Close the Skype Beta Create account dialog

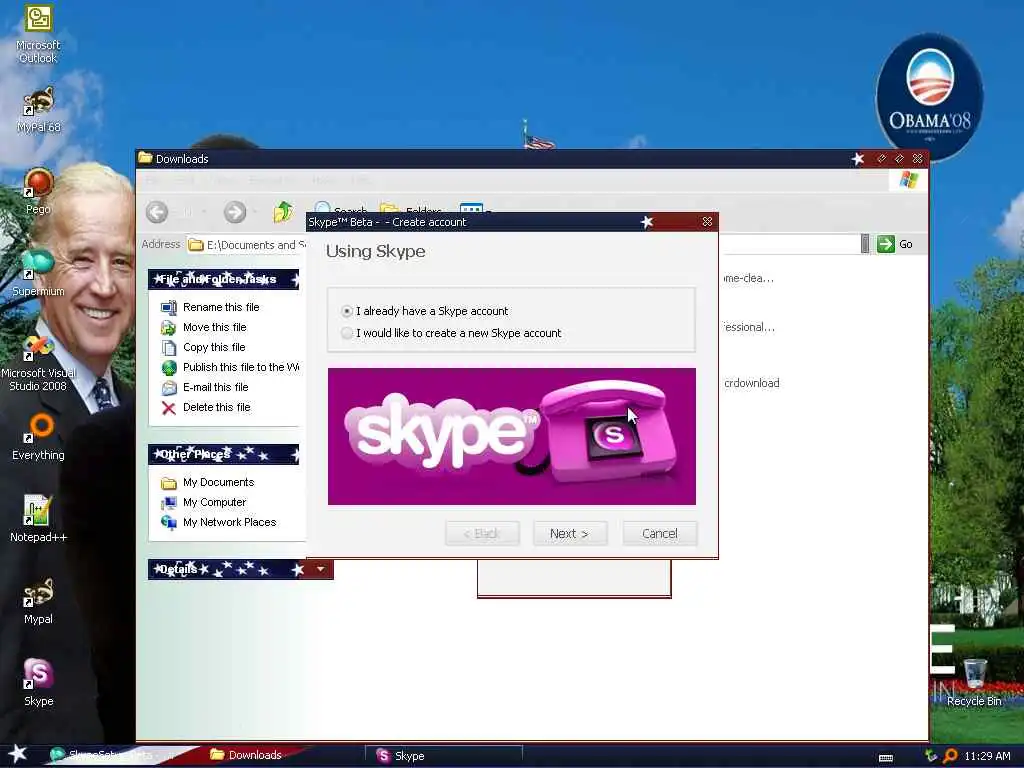coord(707,222)
